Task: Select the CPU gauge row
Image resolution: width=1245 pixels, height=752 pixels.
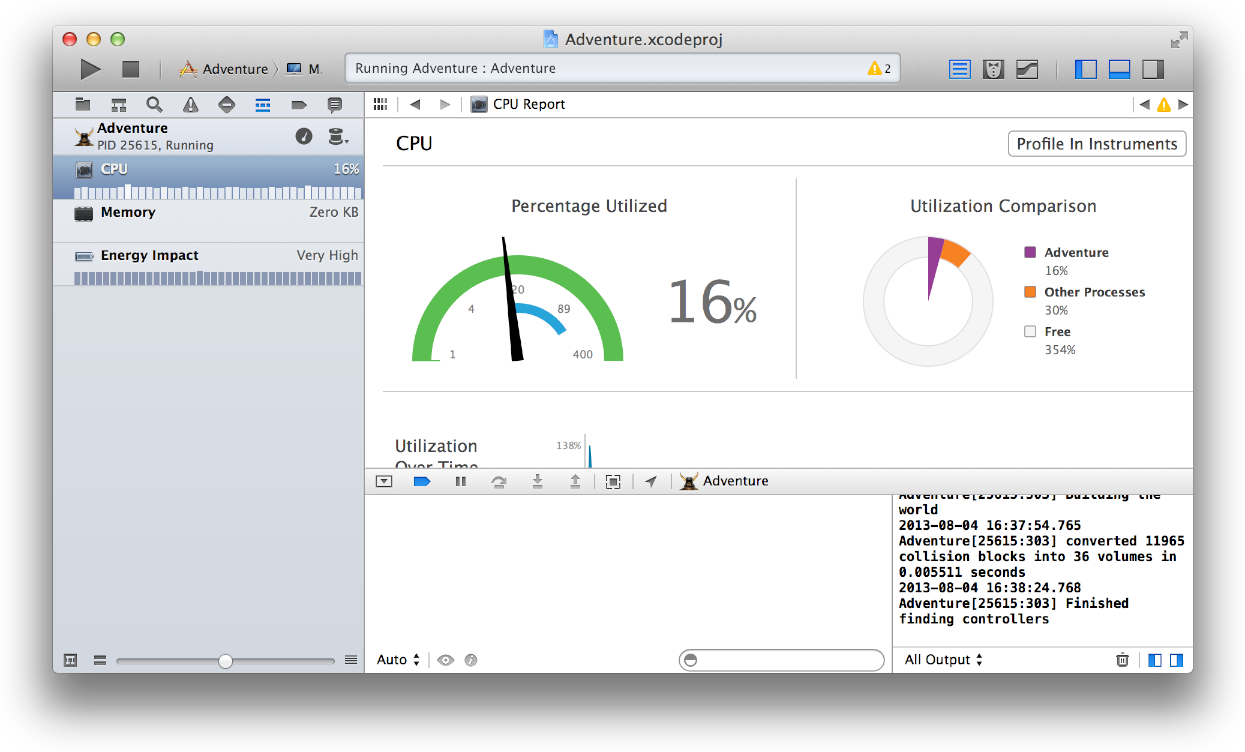Action: tap(209, 178)
